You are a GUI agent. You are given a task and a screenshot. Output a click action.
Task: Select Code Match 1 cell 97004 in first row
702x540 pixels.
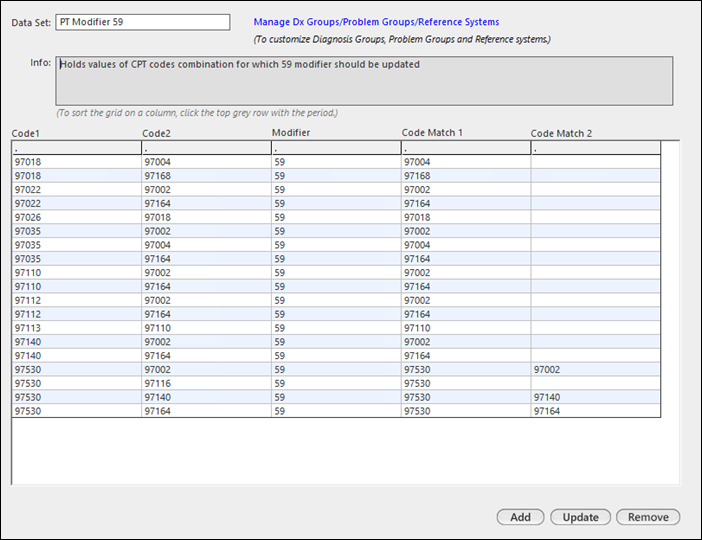point(466,162)
